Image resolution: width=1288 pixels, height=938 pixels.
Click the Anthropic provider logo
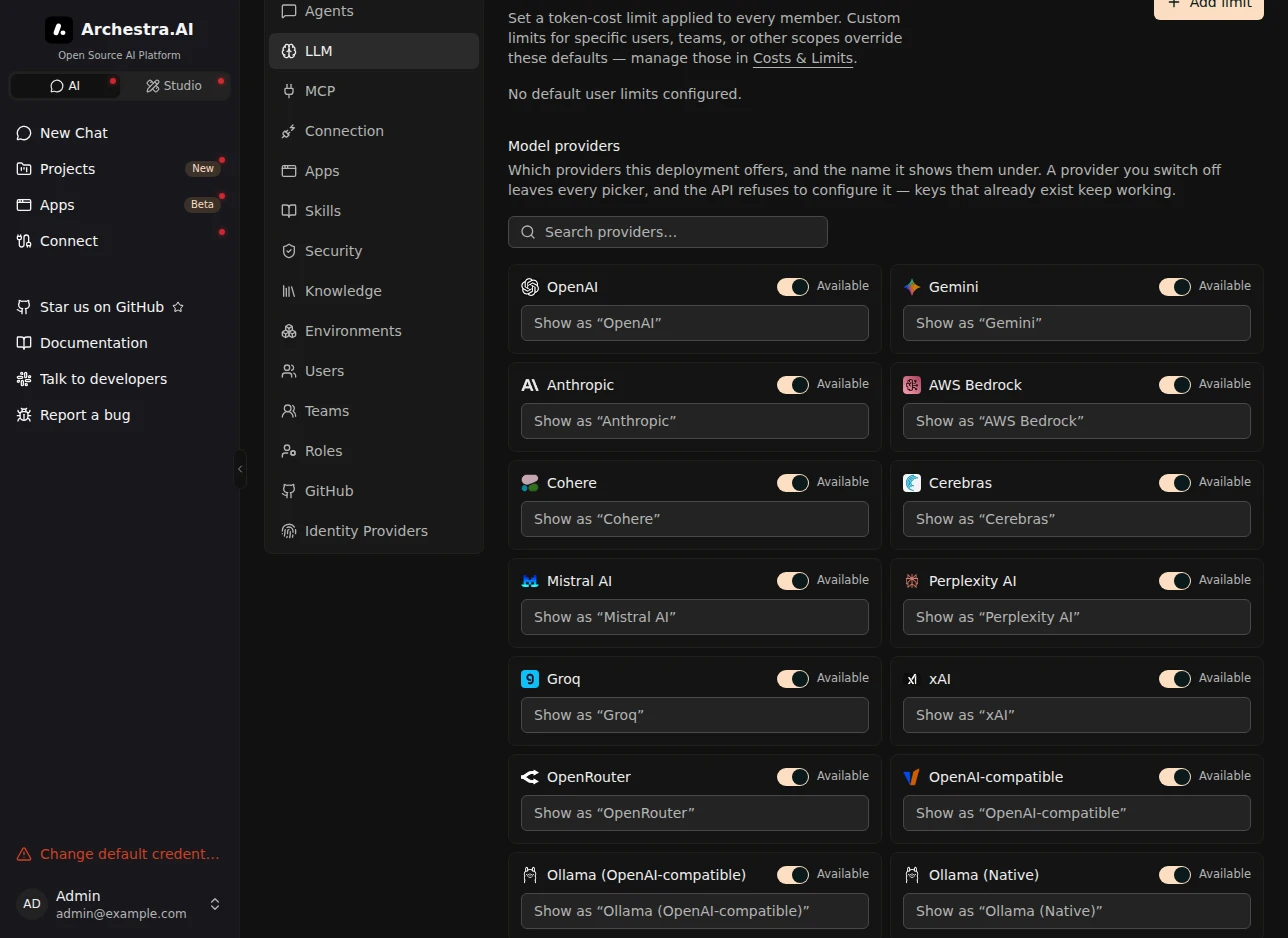point(530,385)
